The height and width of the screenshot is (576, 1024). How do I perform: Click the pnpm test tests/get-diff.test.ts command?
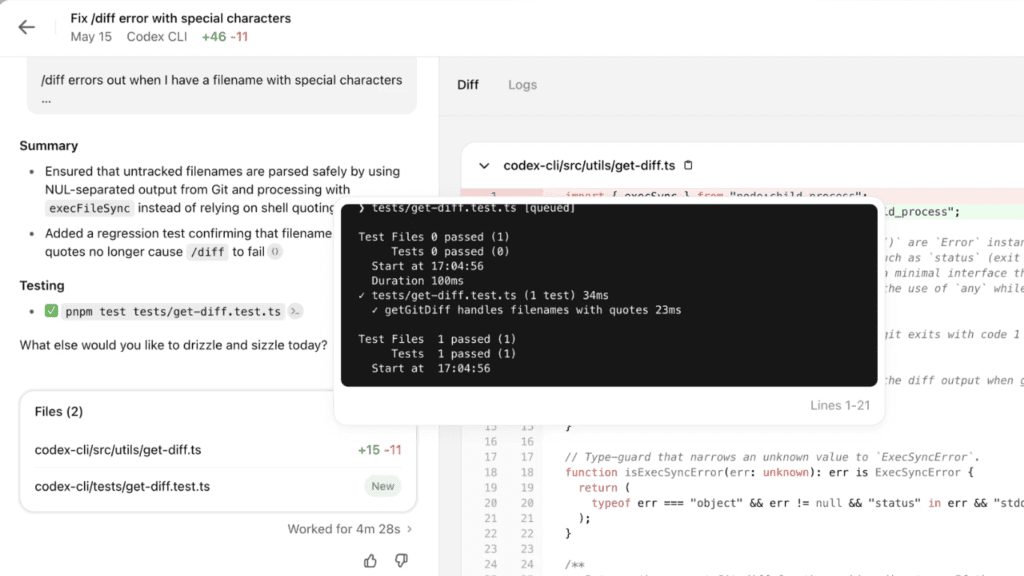coord(173,312)
